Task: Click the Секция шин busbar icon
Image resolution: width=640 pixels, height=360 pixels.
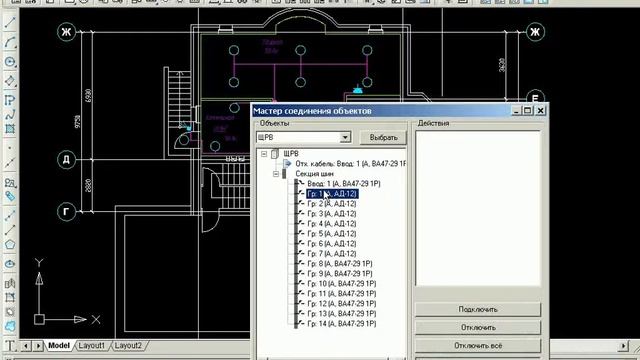Action: pyautogui.click(x=284, y=173)
